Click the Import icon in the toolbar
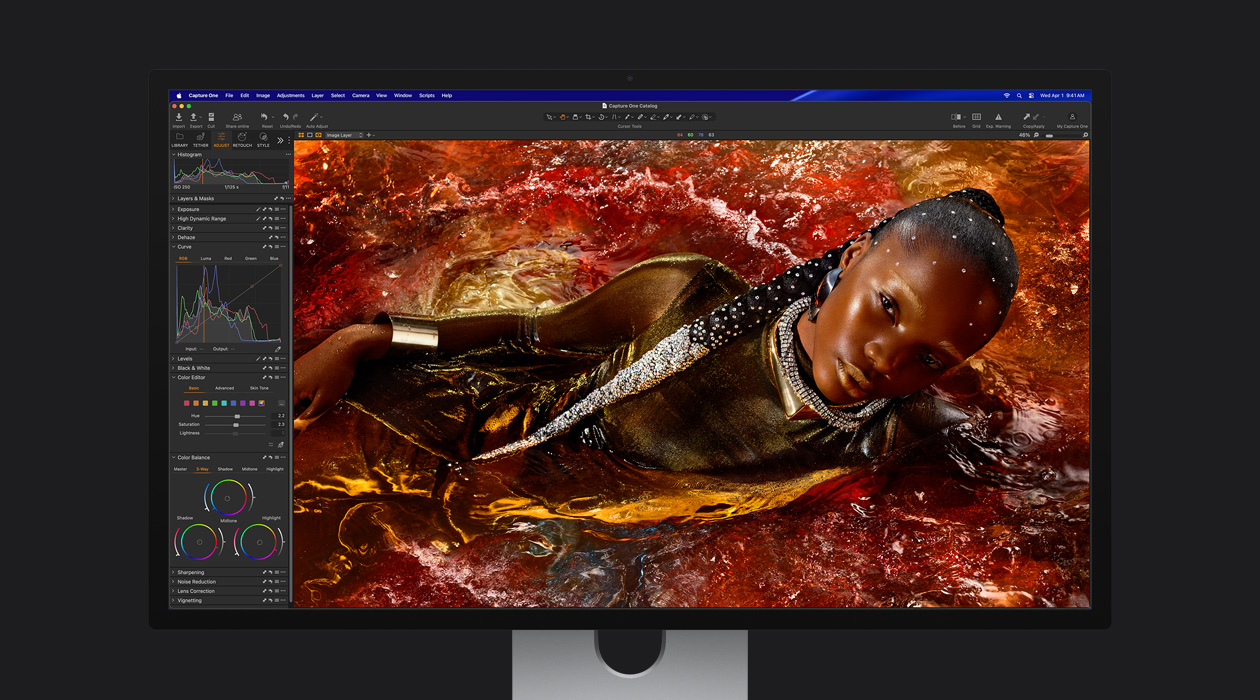The height and width of the screenshot is (700, 1260). click(x=179, y=117)
